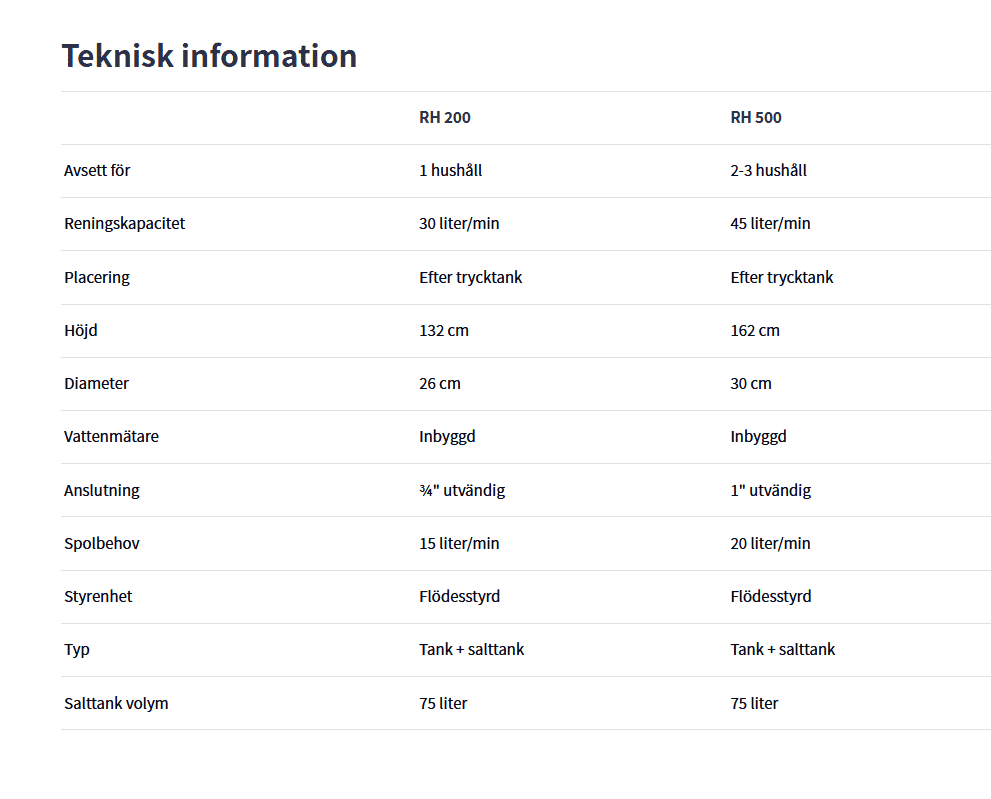Click the Placering row label

[97, 278]
